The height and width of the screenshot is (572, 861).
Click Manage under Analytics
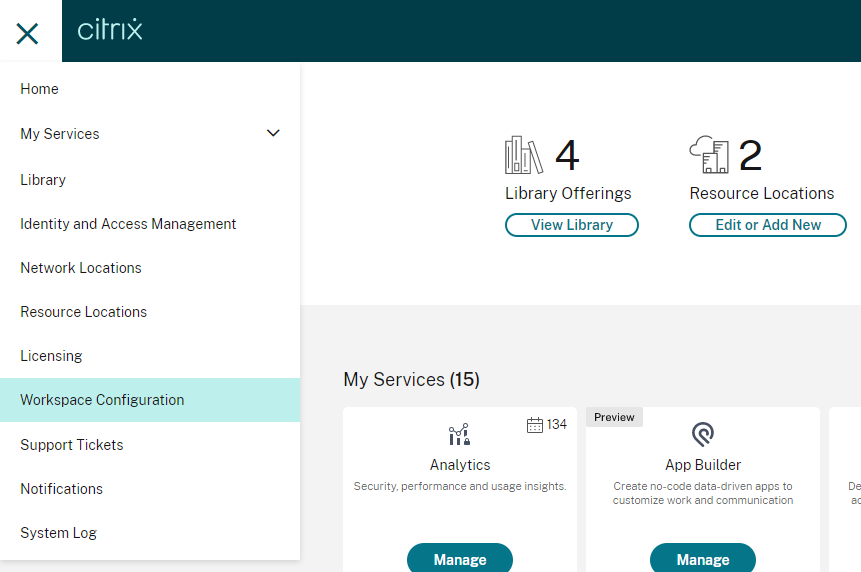tap(460, 559)
